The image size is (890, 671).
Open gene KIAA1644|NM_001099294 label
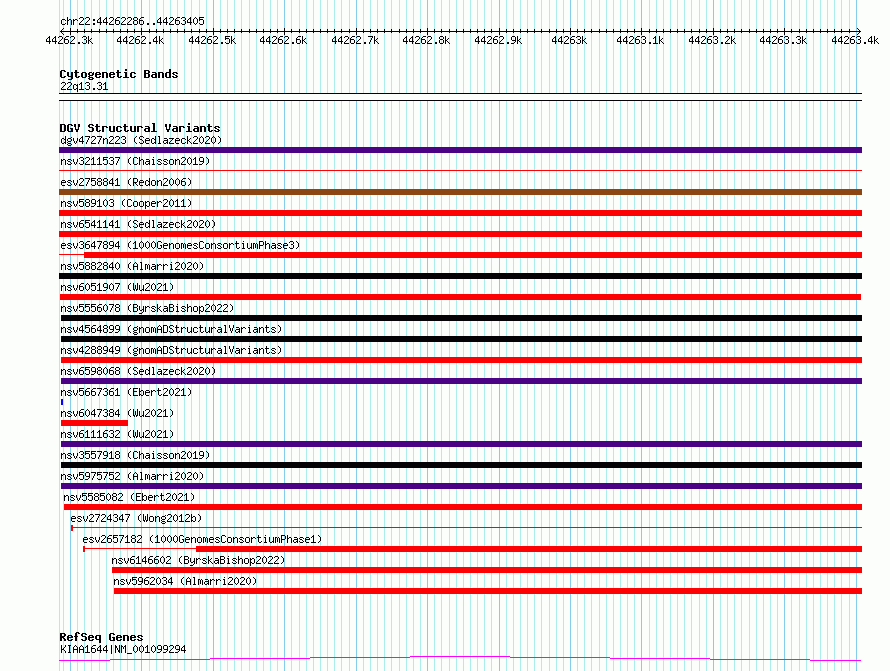(x=123, y=649)
